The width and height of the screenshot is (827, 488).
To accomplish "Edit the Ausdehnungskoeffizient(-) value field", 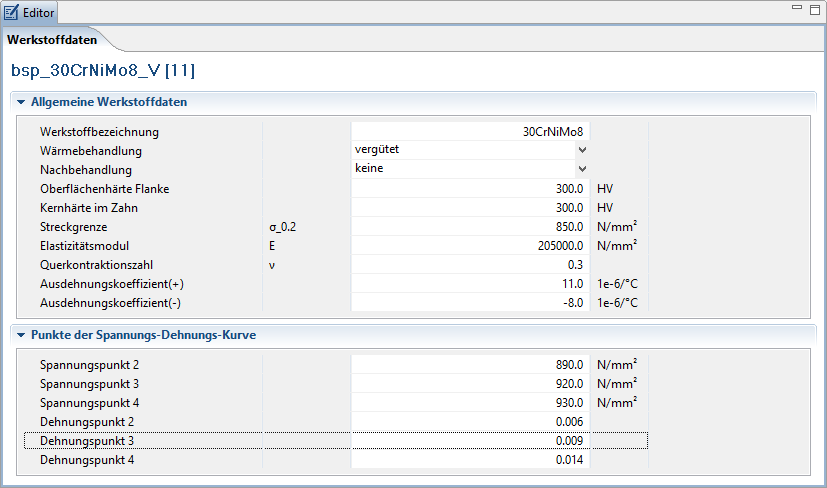I will point(470,303).
